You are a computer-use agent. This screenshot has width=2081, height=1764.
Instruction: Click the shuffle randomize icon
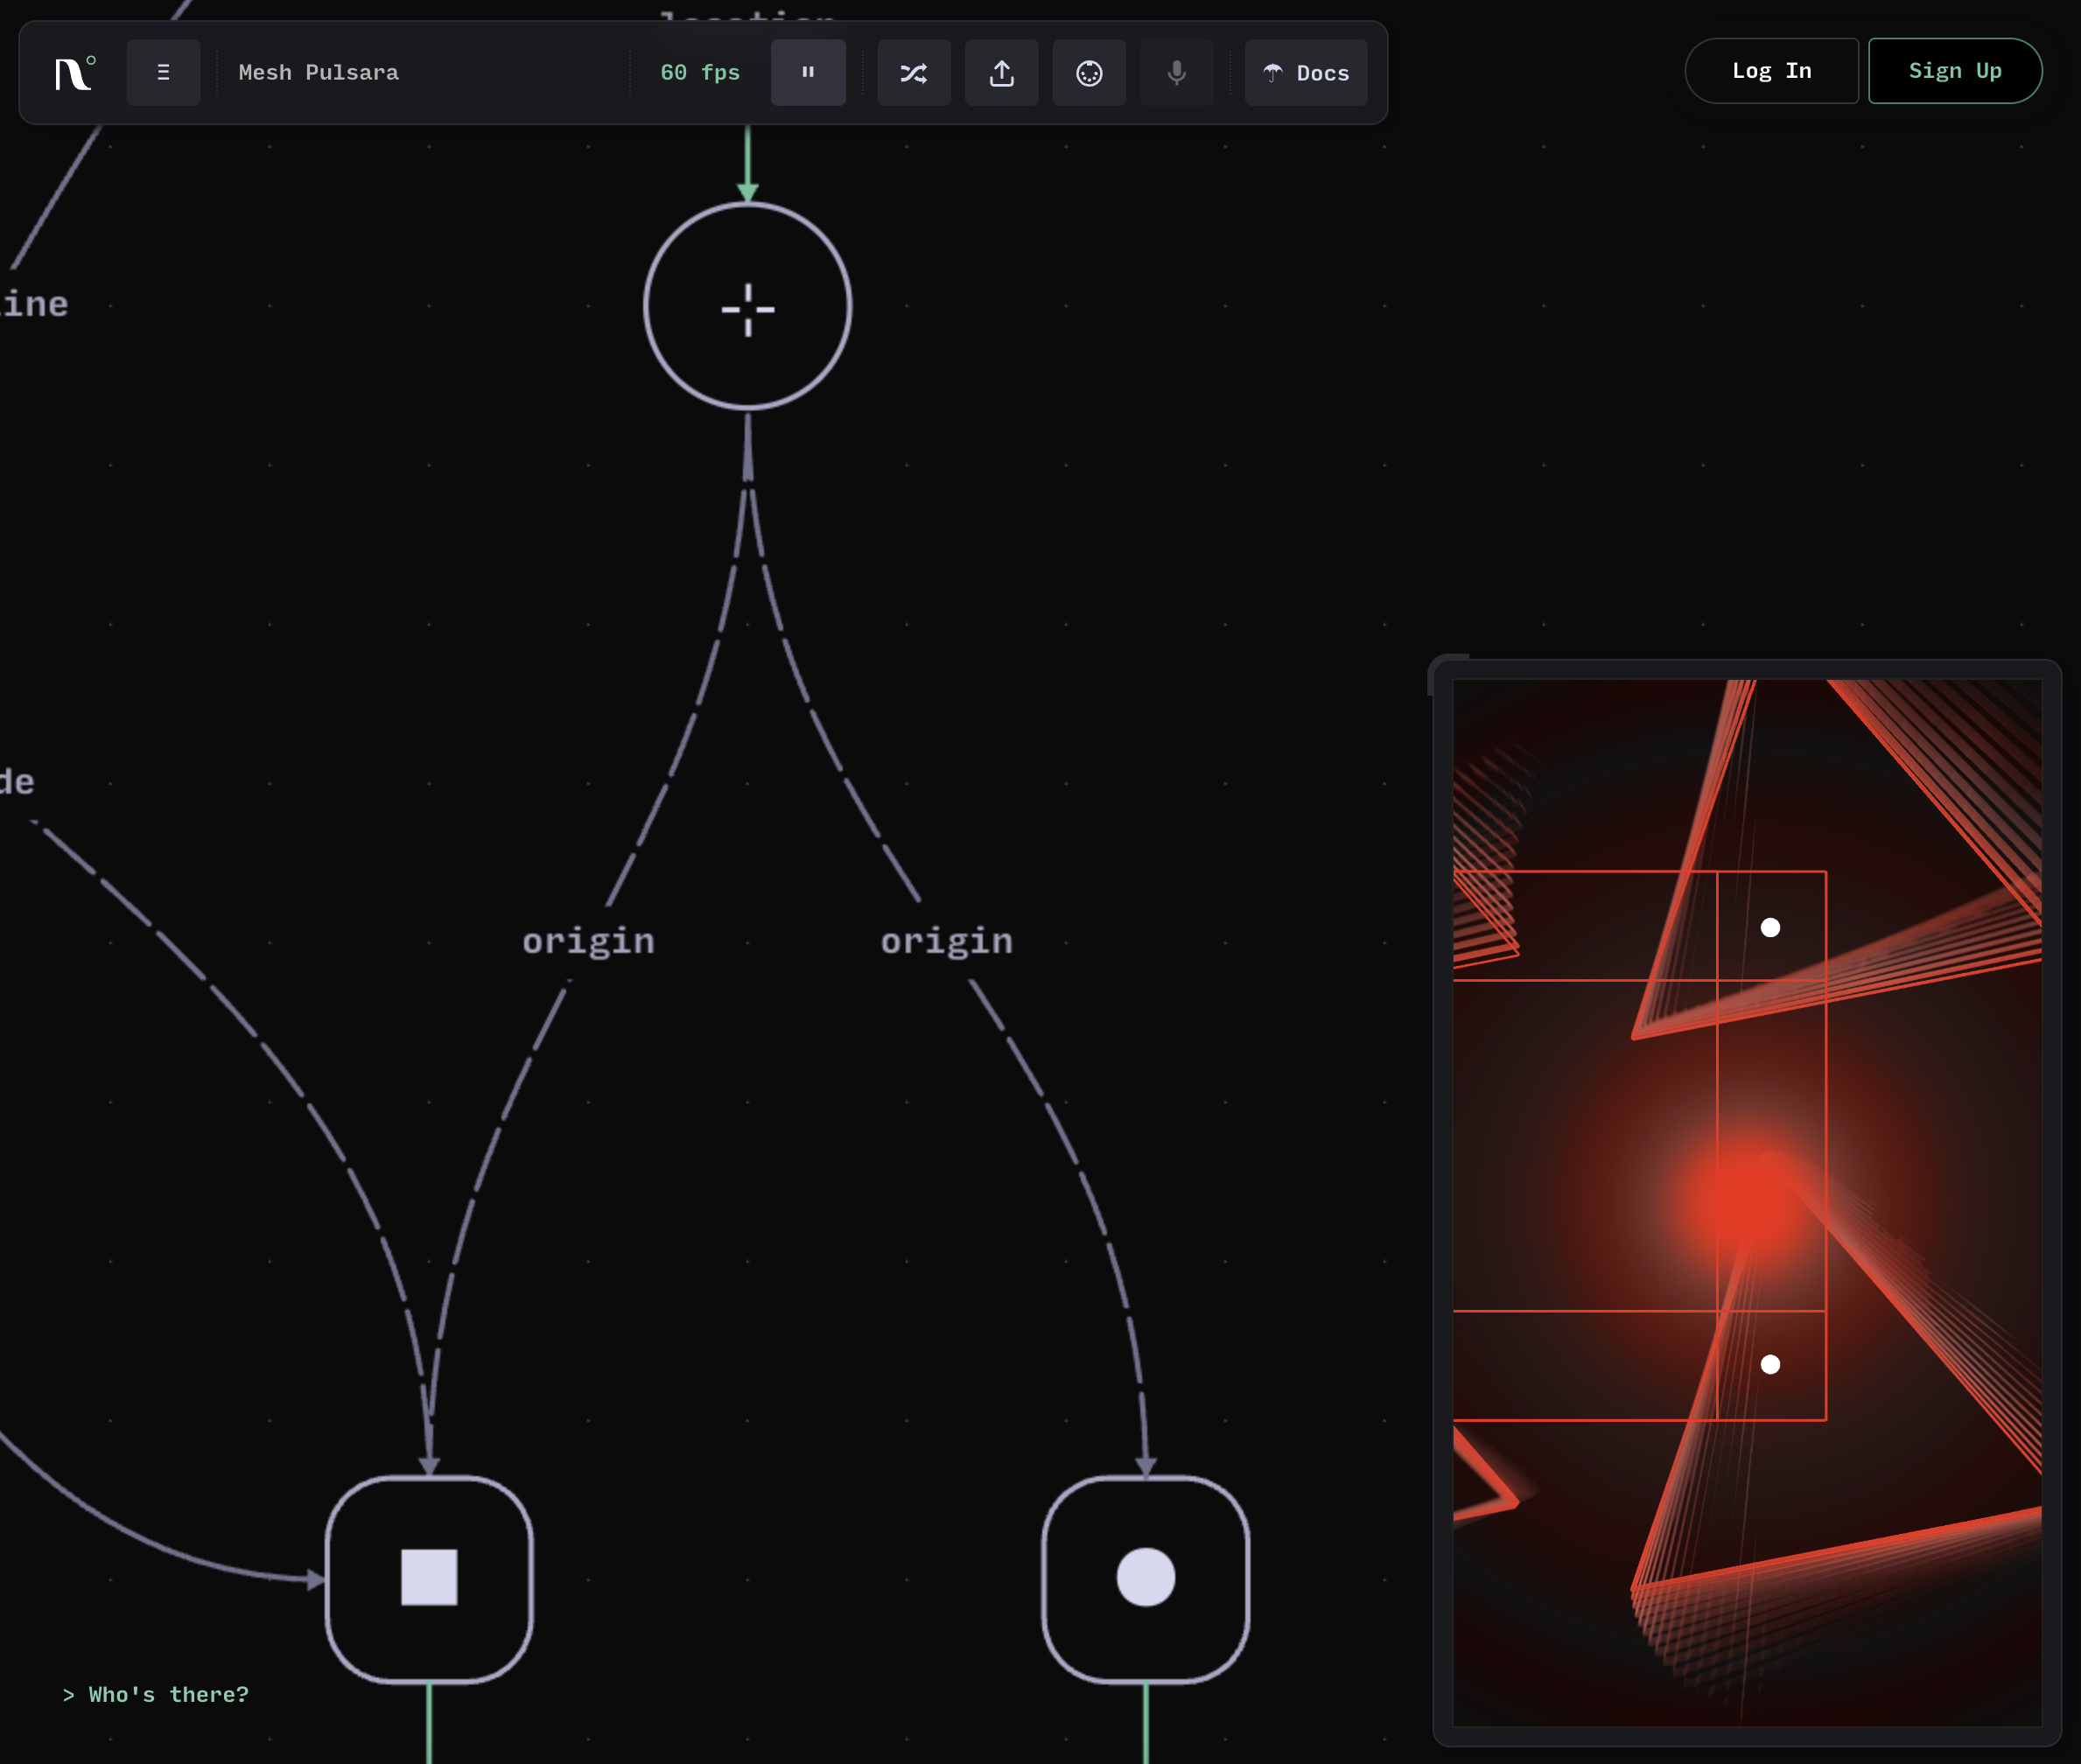click(x=913, y=73)
